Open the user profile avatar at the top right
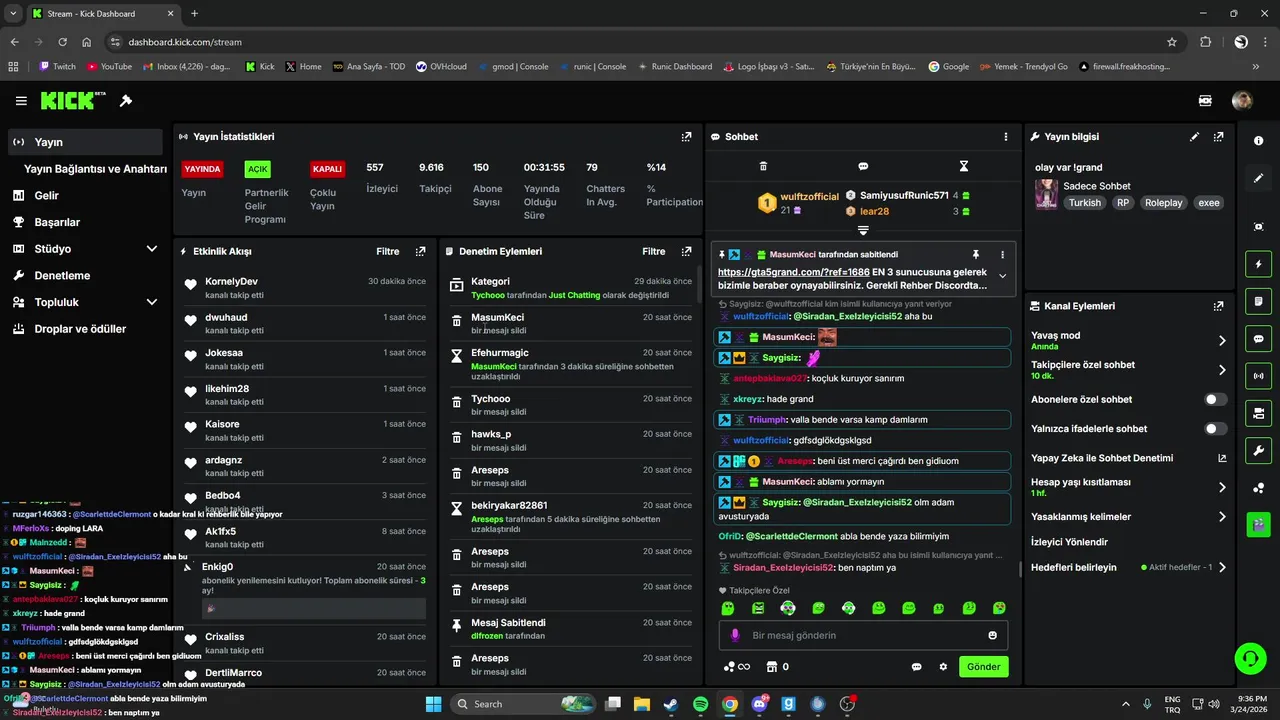 point(1242,101)
